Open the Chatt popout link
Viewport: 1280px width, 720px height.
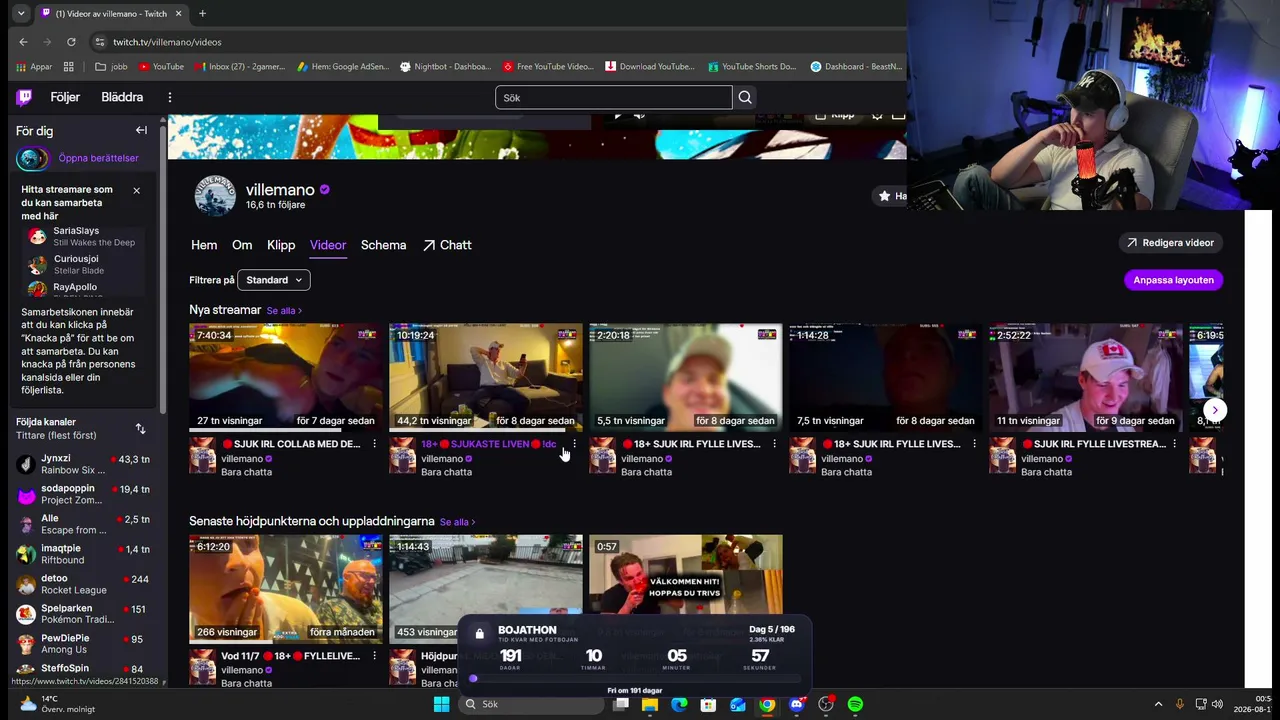(446, 245)
